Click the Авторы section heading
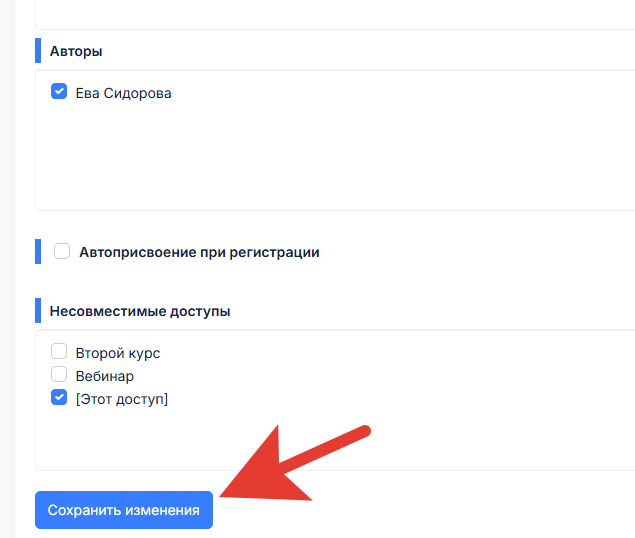The width and height of the screenshot is (635, 538). point(76,51)
